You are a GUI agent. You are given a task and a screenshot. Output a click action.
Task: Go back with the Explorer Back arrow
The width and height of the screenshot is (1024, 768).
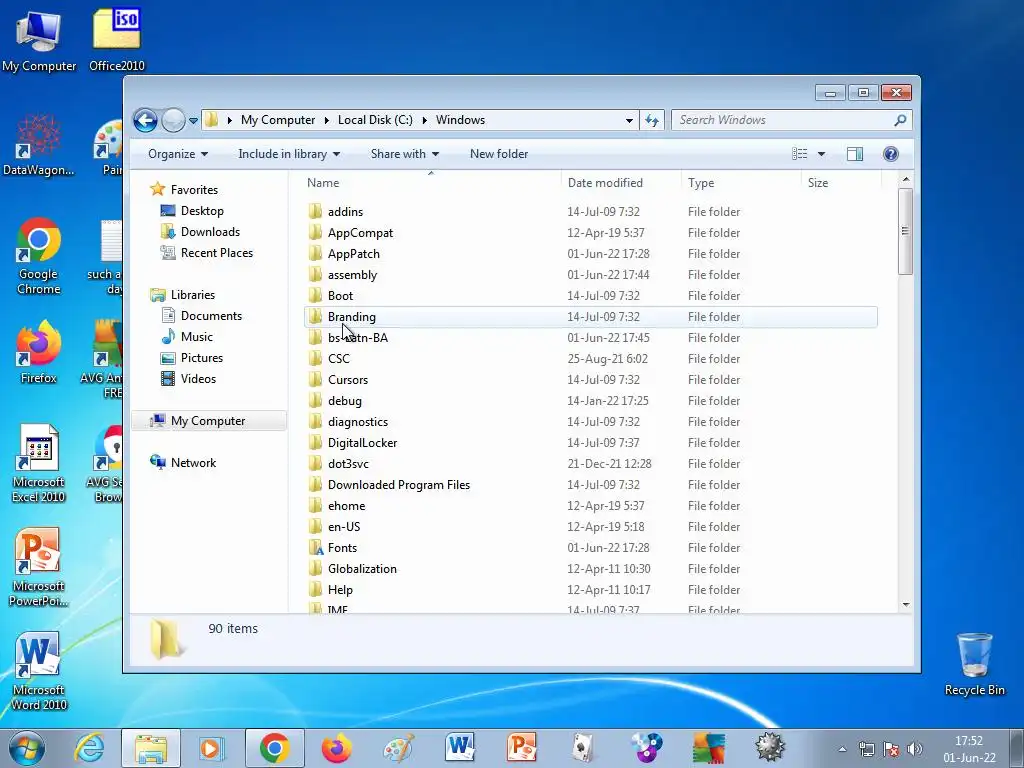[x=145, y=120]
